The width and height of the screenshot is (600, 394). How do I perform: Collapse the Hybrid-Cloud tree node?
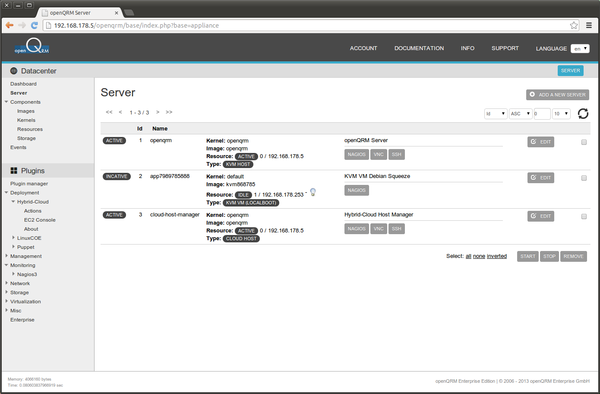[x=13, y=201]
